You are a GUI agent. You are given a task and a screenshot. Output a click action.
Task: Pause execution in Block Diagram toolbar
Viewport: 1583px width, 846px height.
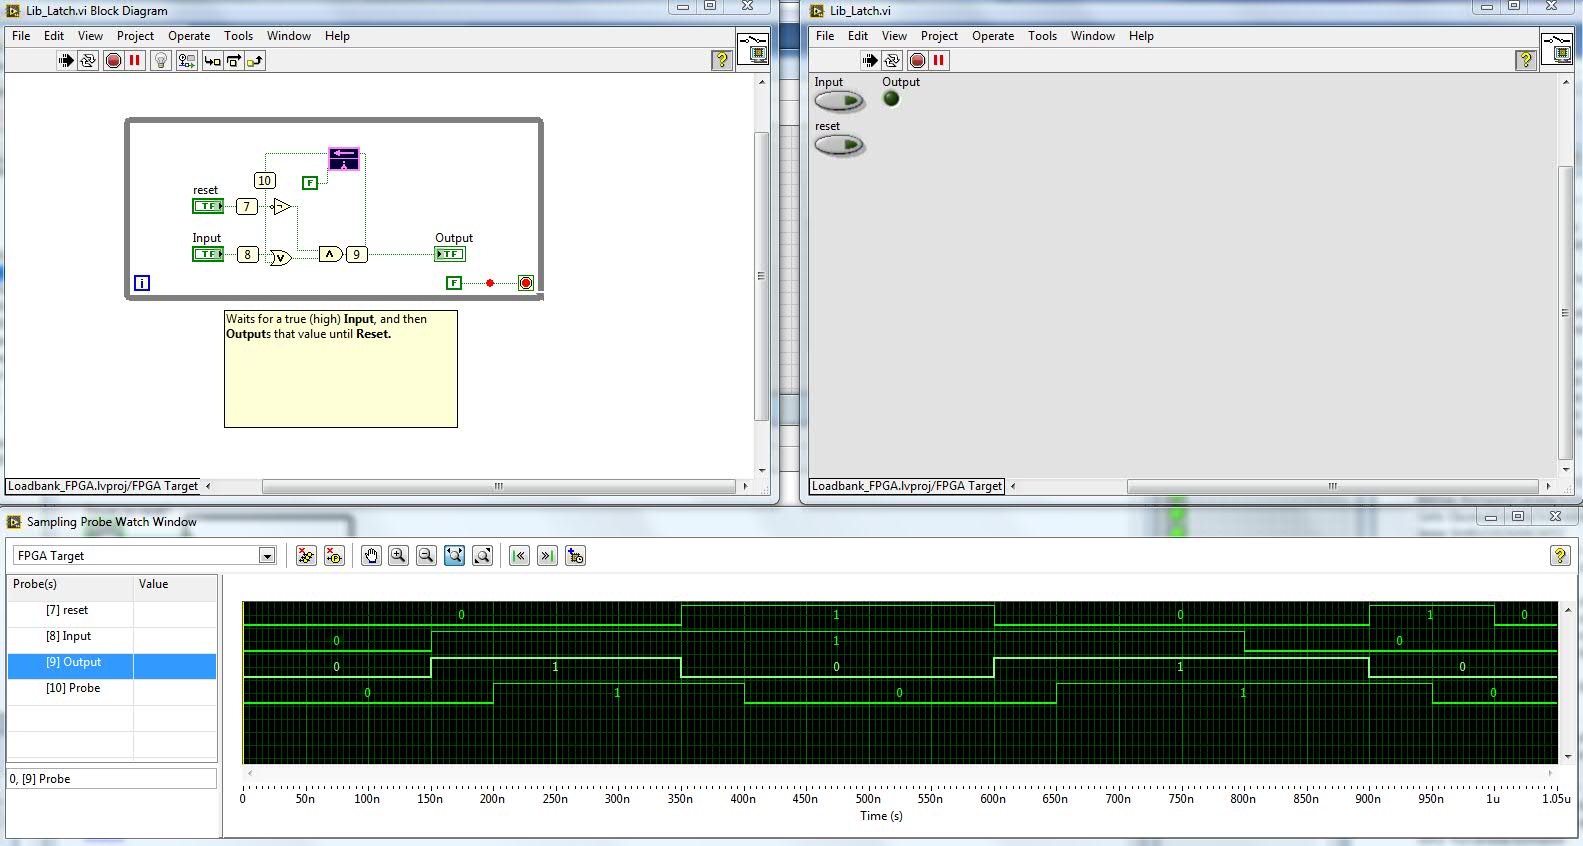135,61
